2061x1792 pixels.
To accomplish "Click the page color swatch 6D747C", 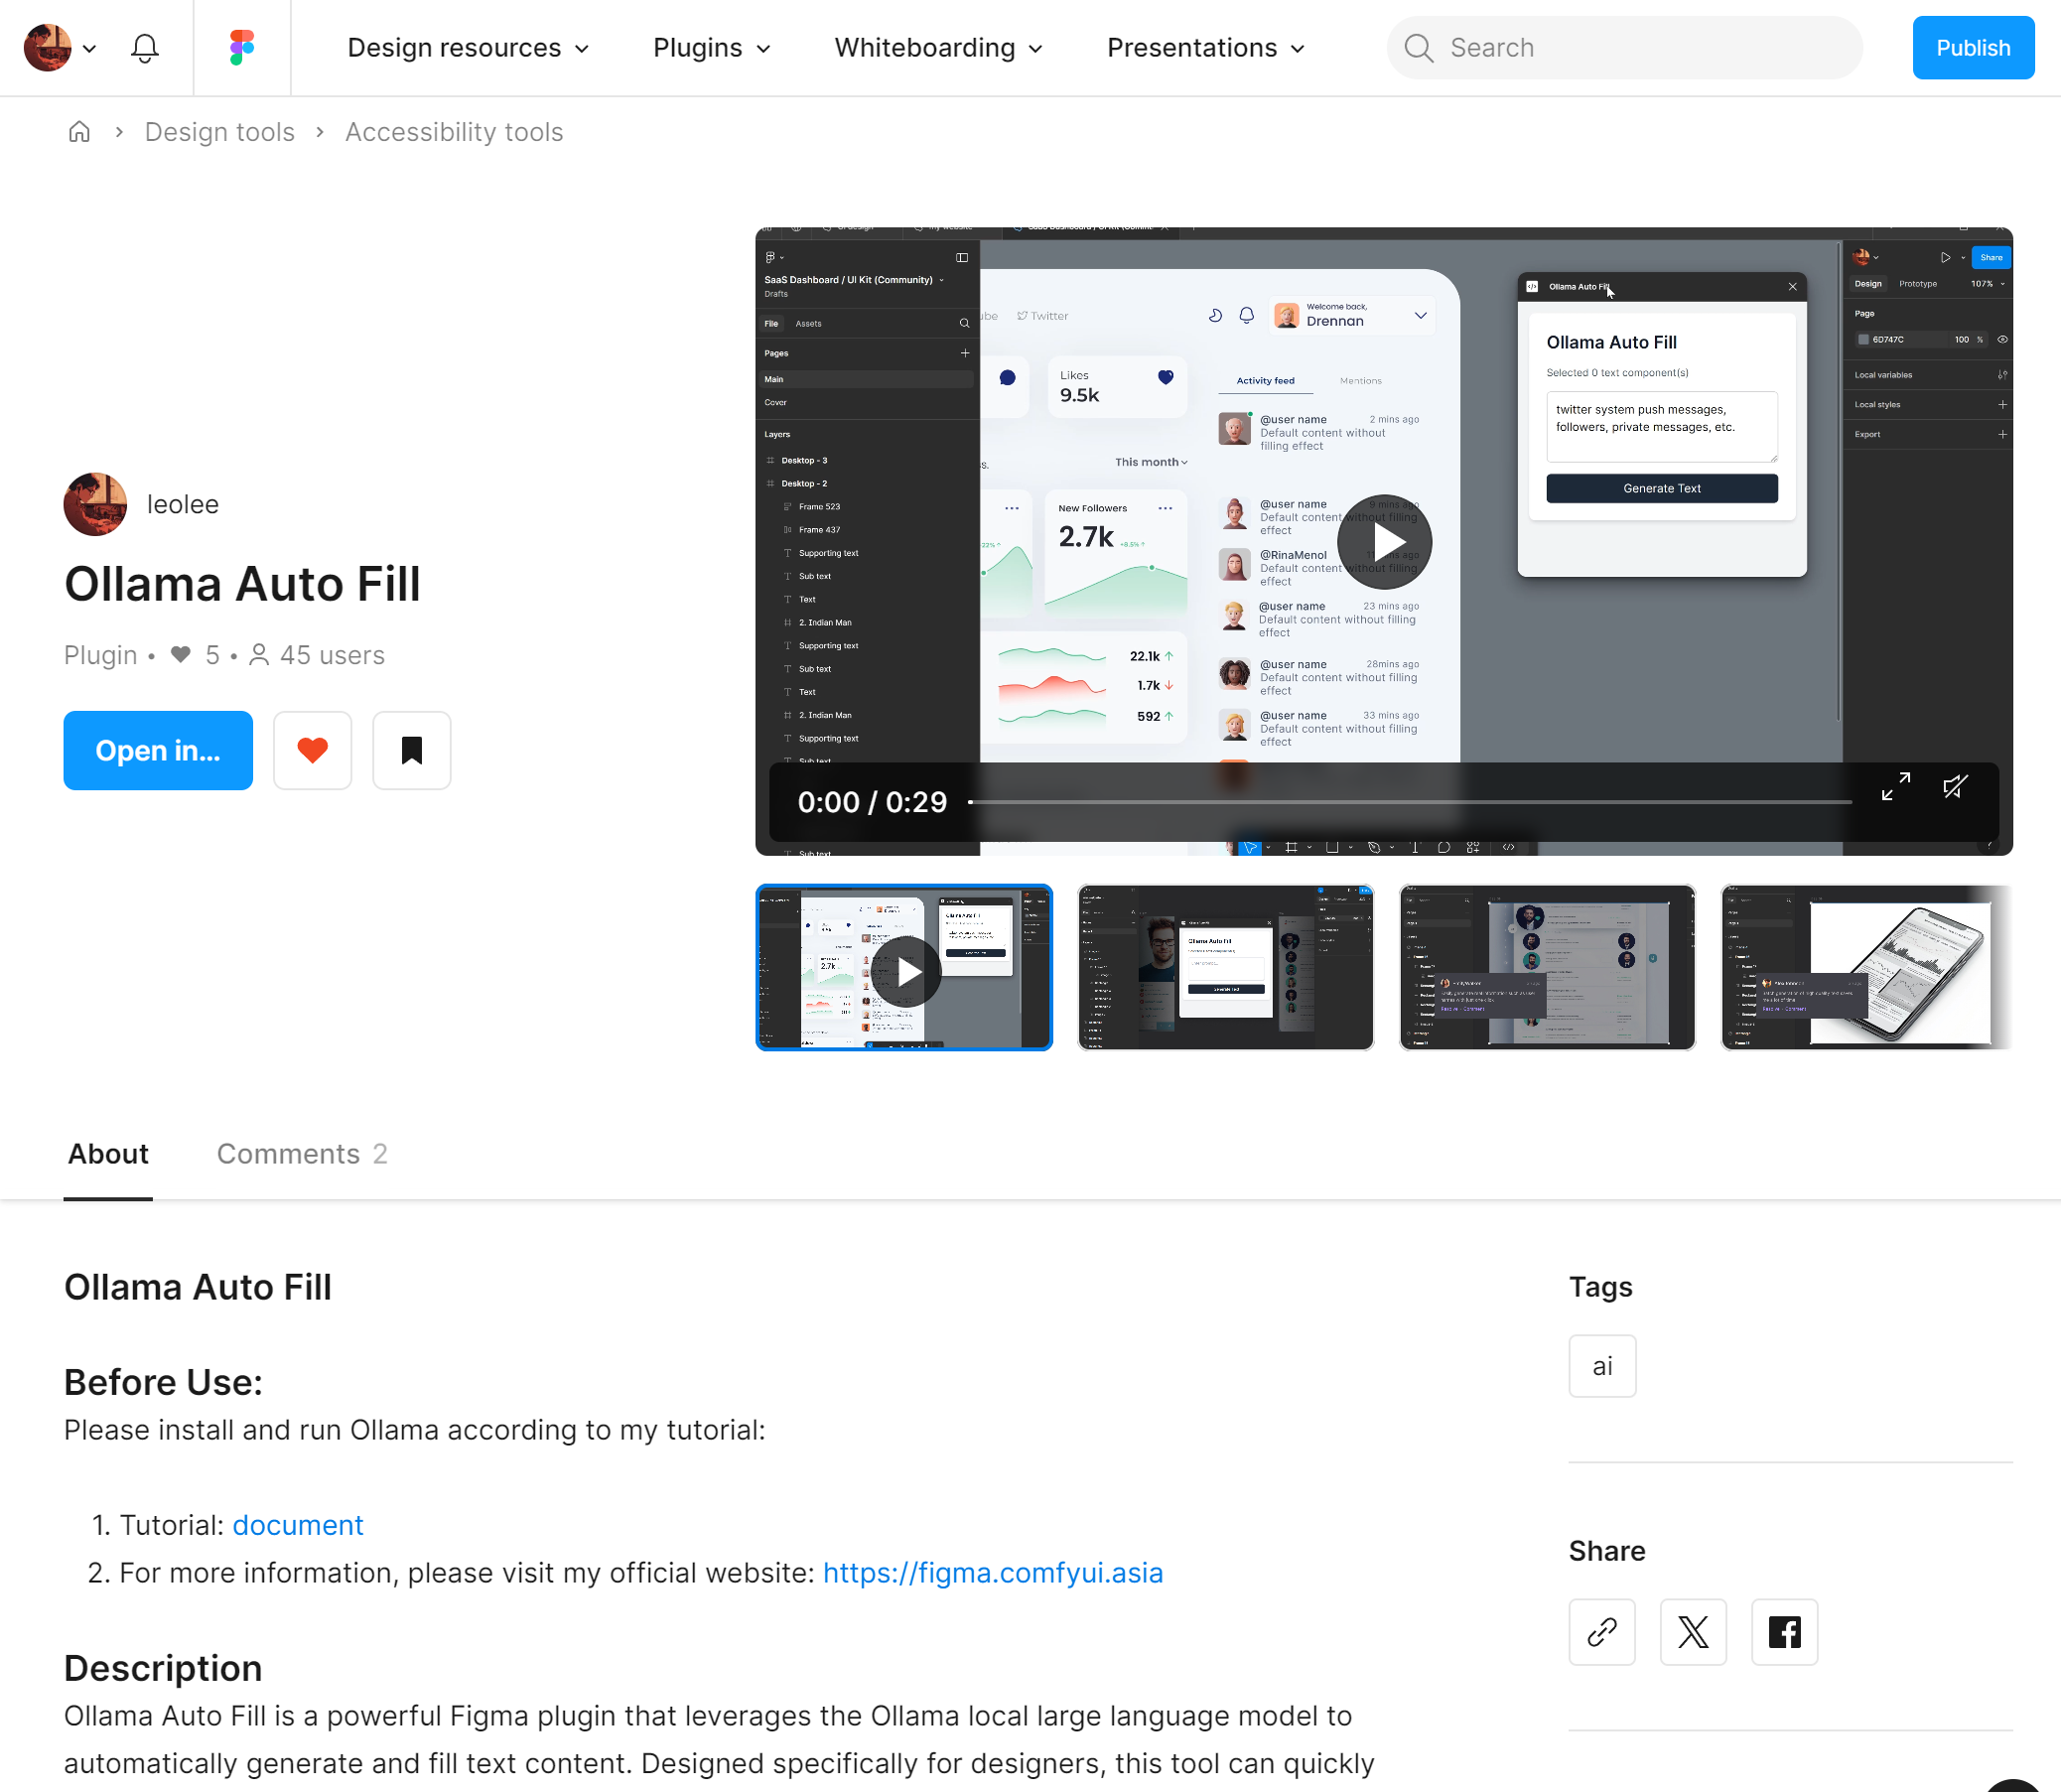I will [x=1863, y=340].
